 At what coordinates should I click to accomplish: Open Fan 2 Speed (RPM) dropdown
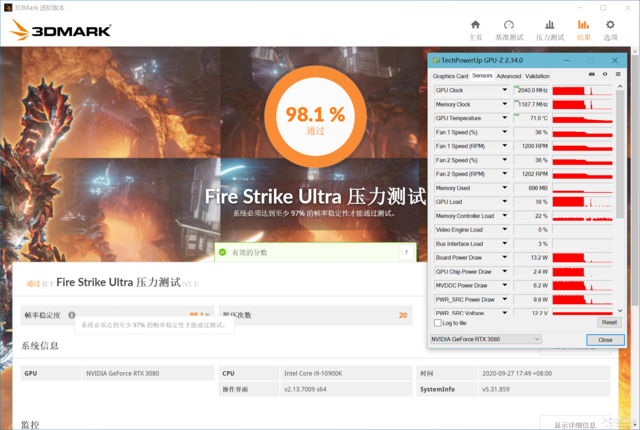point(505,174)
